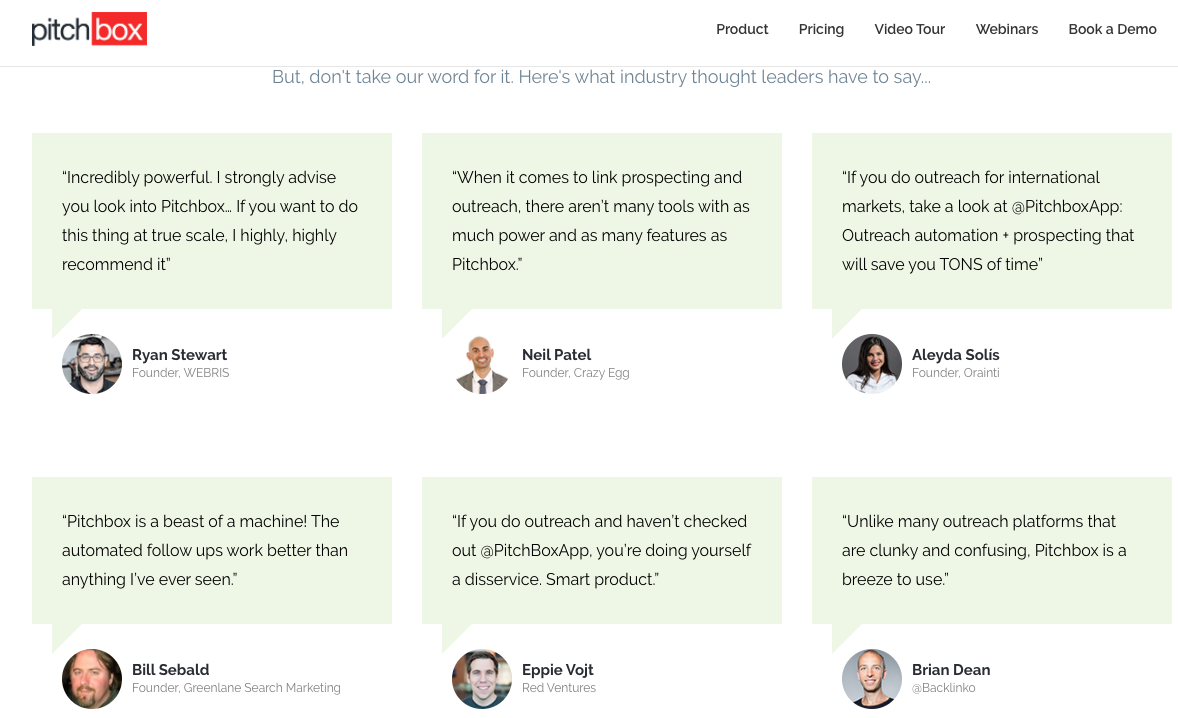The image size is (1178, 718).
Task: Open the Product menu item
Action: pos(742,29)
